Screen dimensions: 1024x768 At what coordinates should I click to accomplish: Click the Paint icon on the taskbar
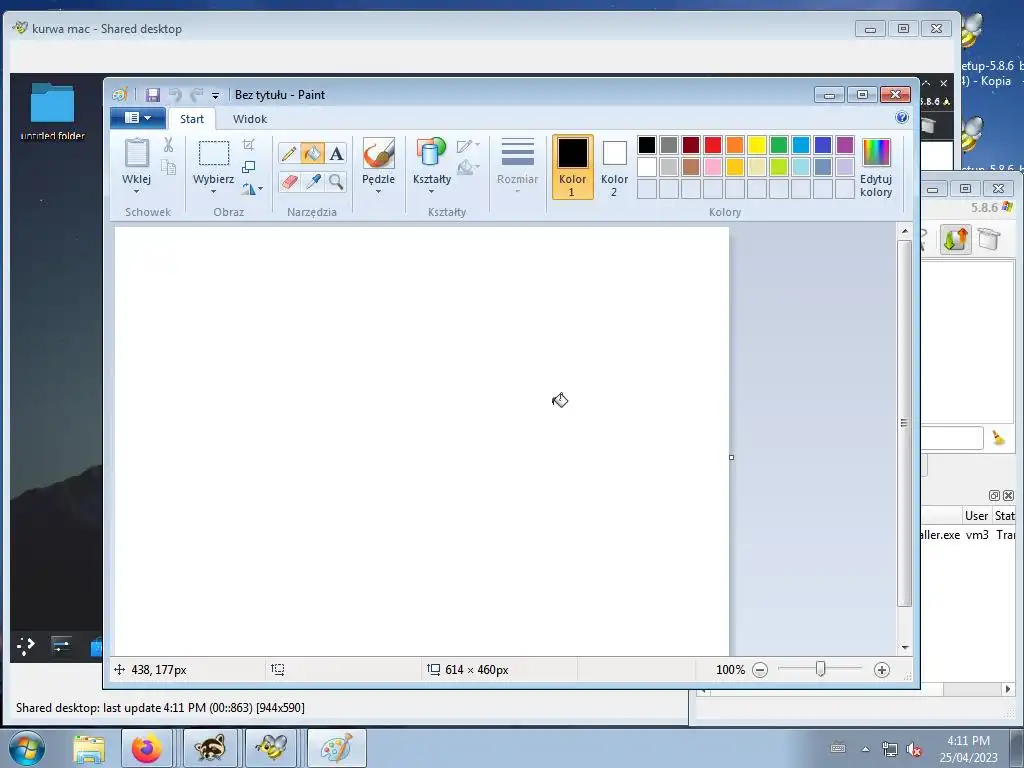pyautogui.click(x=336, y=748)
